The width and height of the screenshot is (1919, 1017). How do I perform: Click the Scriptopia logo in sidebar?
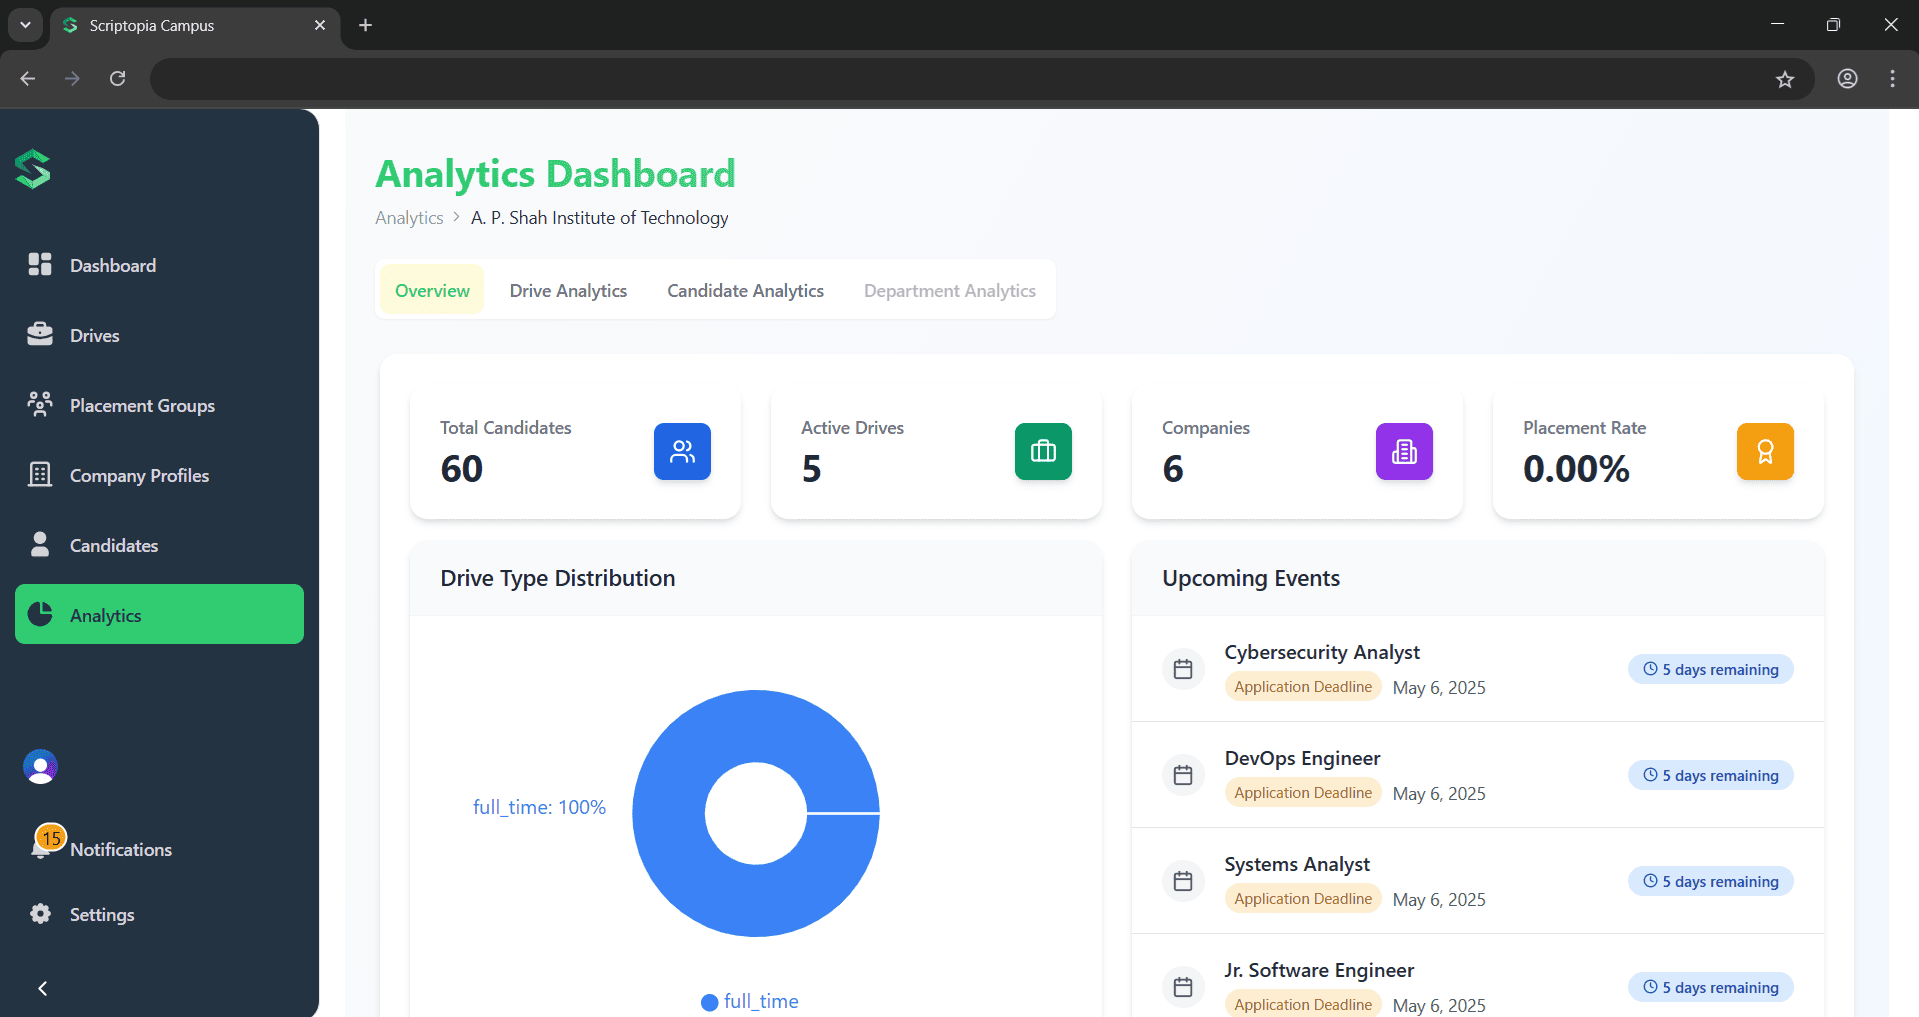pos(33,169)
